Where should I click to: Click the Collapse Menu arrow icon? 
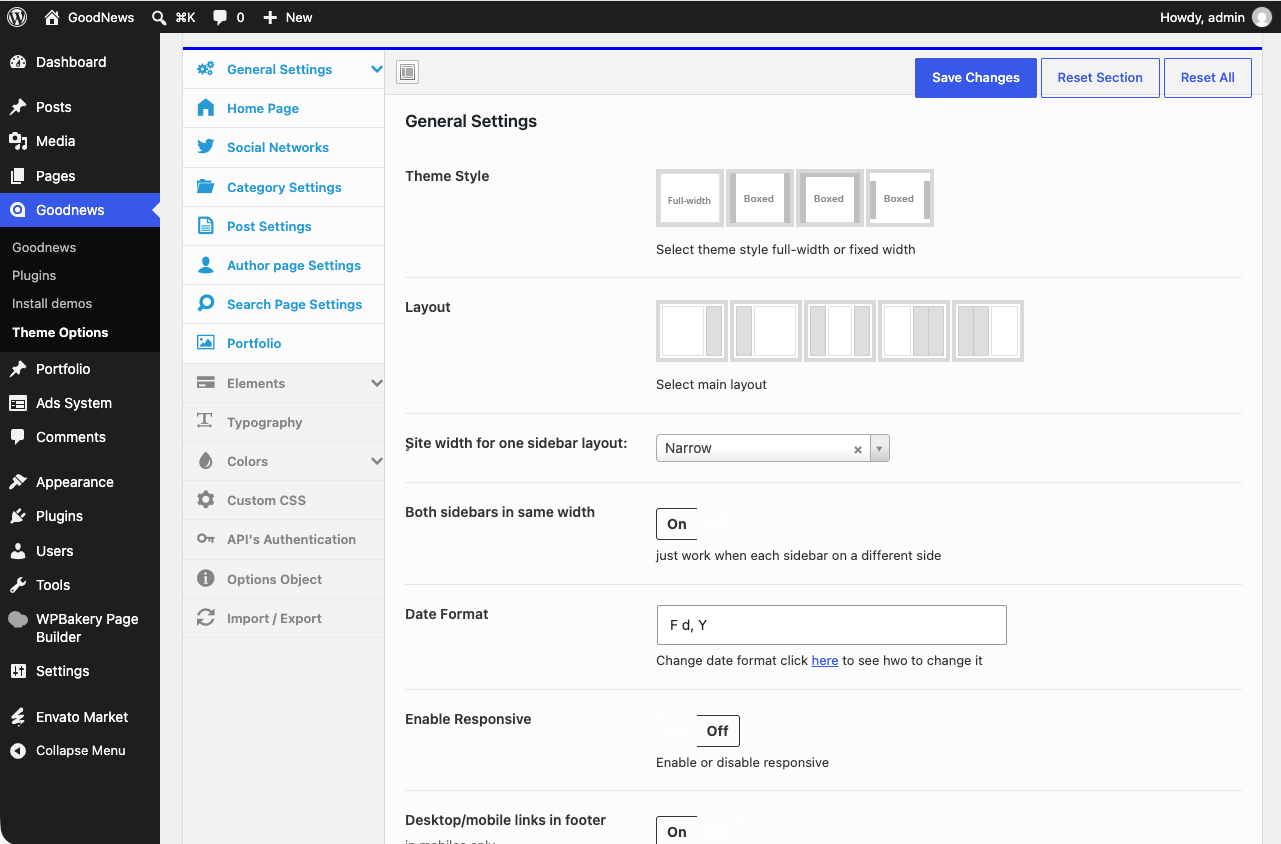18,751
